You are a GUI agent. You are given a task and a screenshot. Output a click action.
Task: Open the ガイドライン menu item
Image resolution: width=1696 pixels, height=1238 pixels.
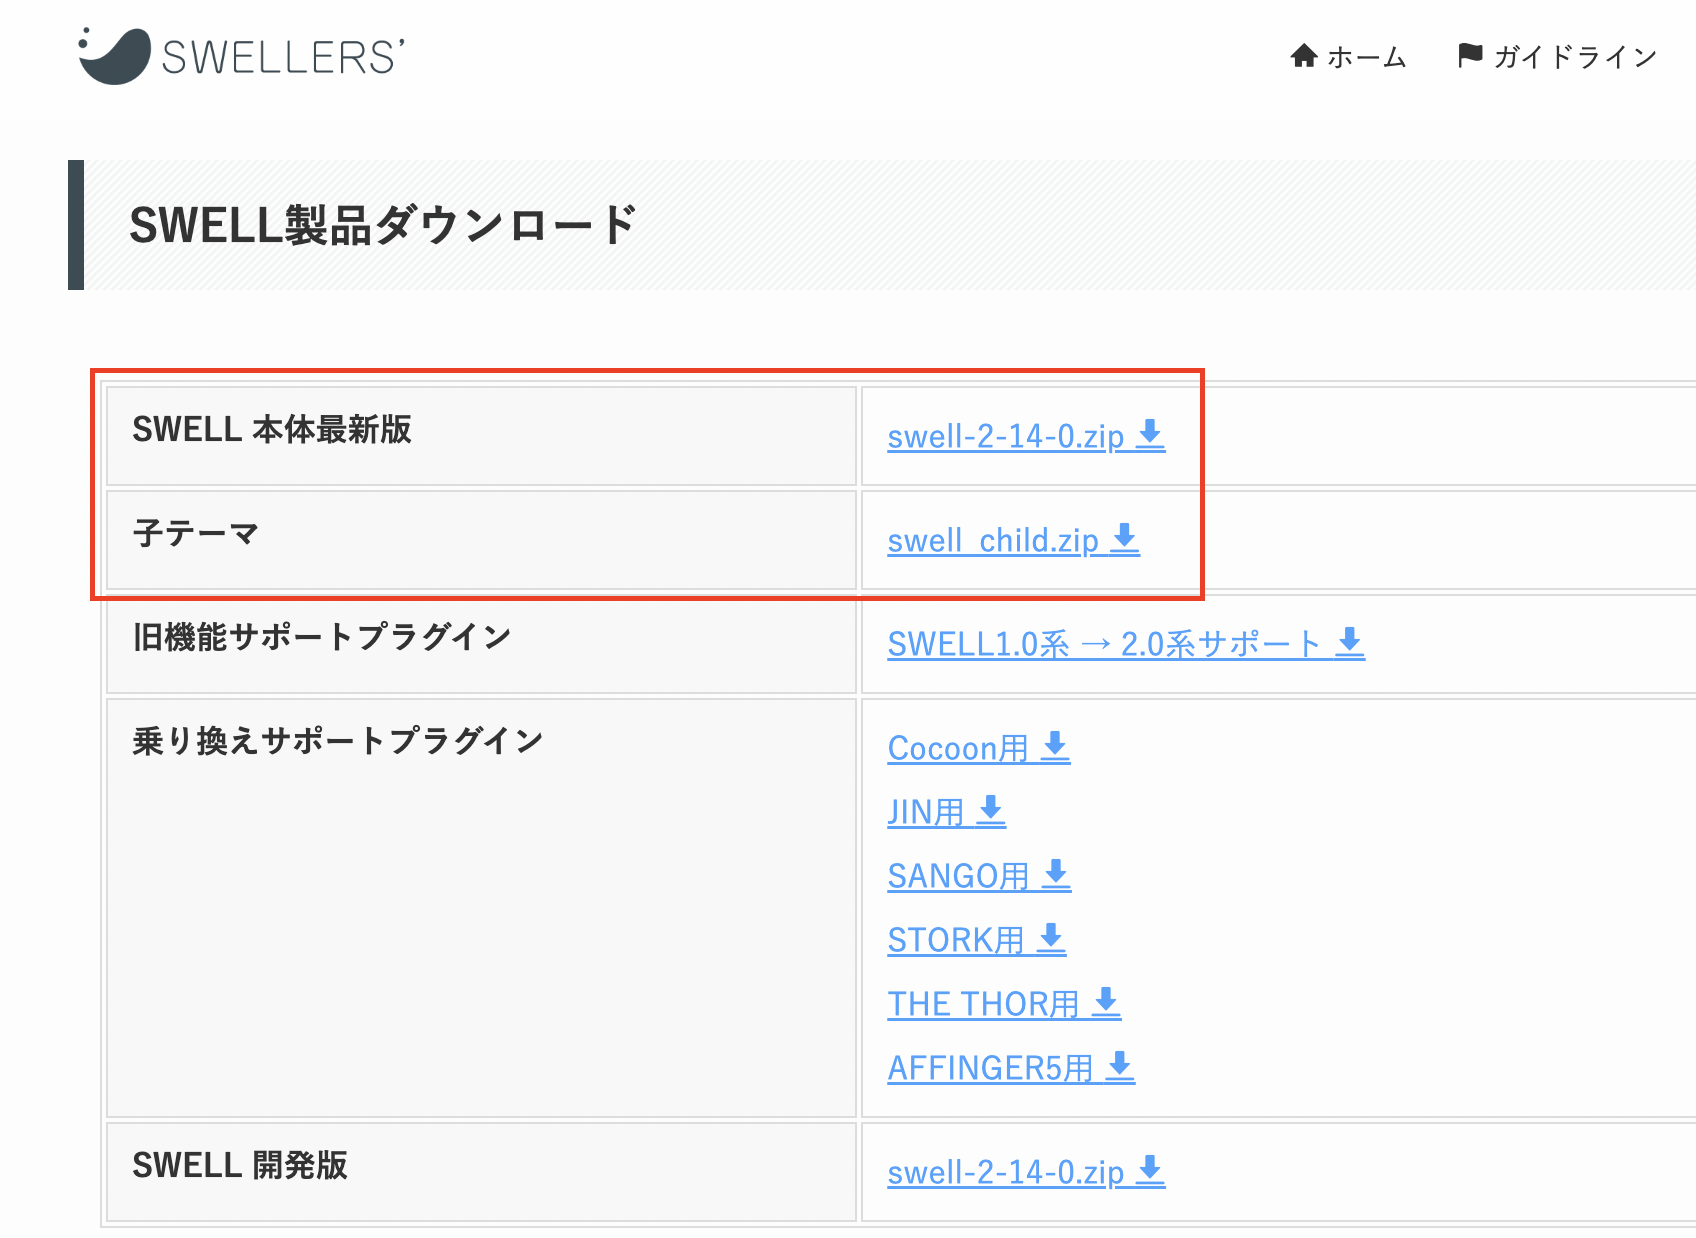[1575, 57]
